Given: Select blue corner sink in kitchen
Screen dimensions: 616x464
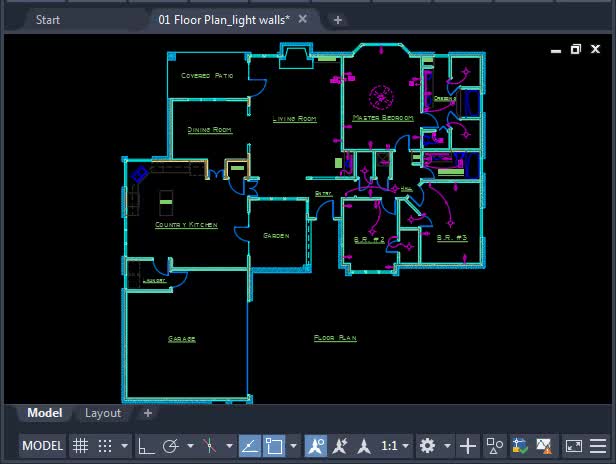Looking at the screenshot, I should (x=139, y=174).
